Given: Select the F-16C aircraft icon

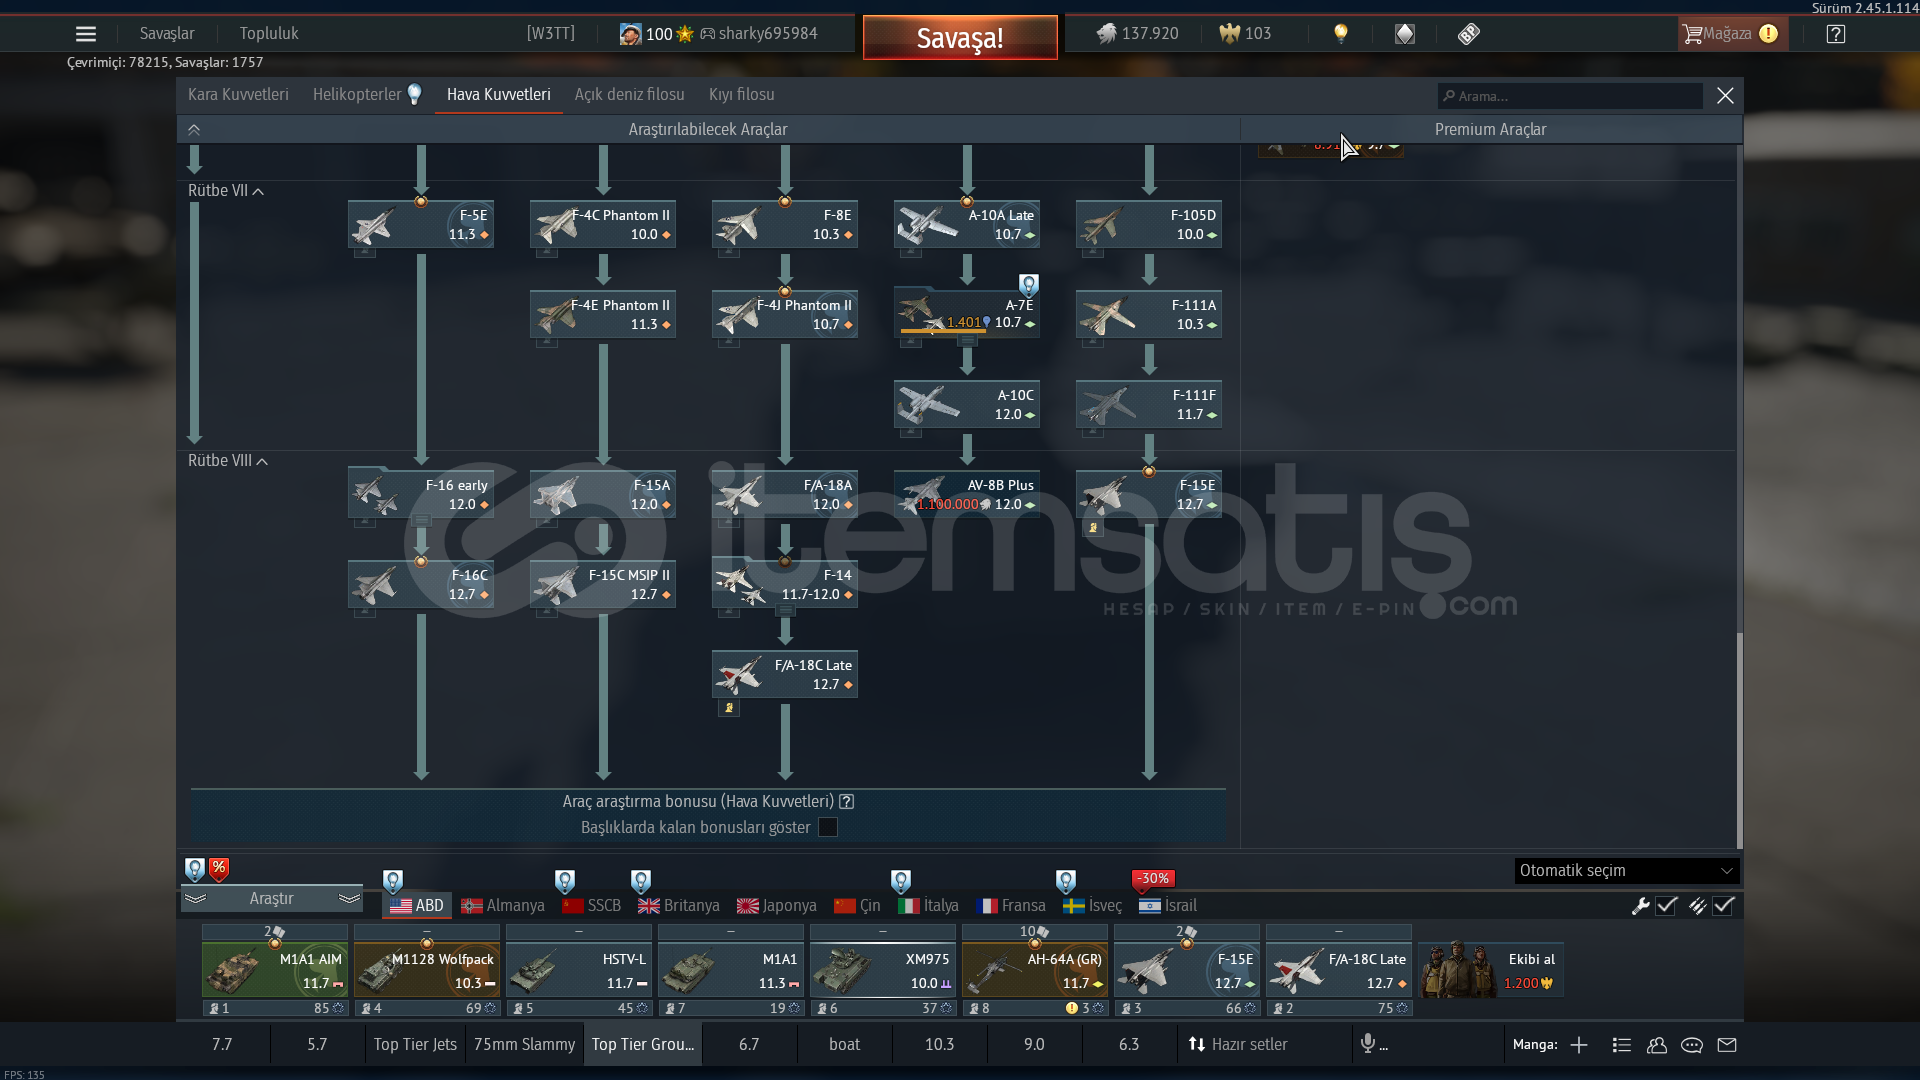Looking at the screenshot, I should tap(421, 584).
